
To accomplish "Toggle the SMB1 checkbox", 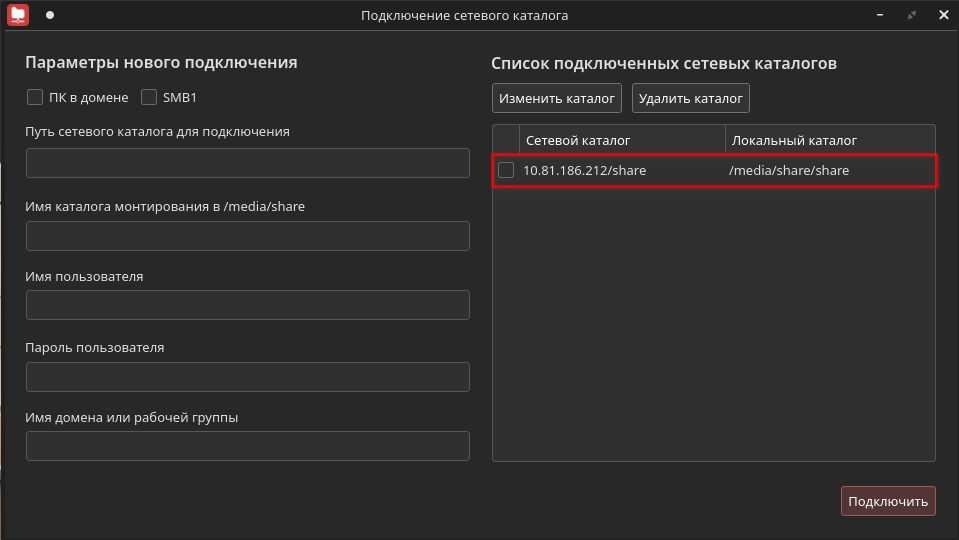I will tap(149, 97).
